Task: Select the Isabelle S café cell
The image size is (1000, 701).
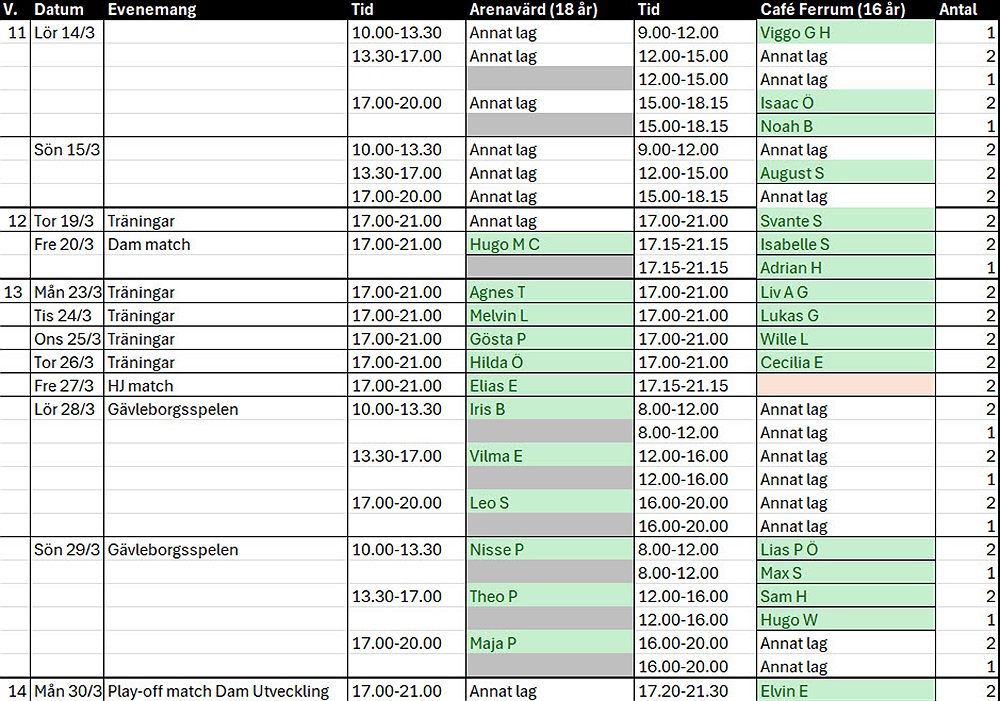Action: pyautogui.click(x=845, y=244)
